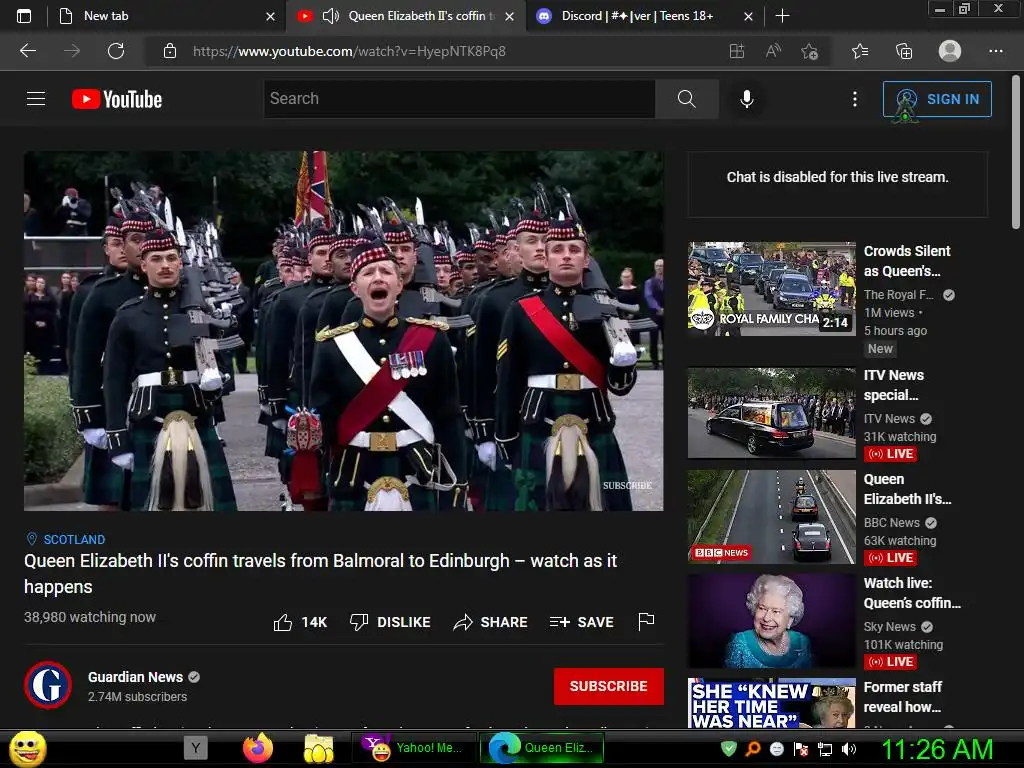Image resolution: width=1024 pixels, height=768 pixels.
Task: Click the browser address bar URL
Action: point(349,51)
